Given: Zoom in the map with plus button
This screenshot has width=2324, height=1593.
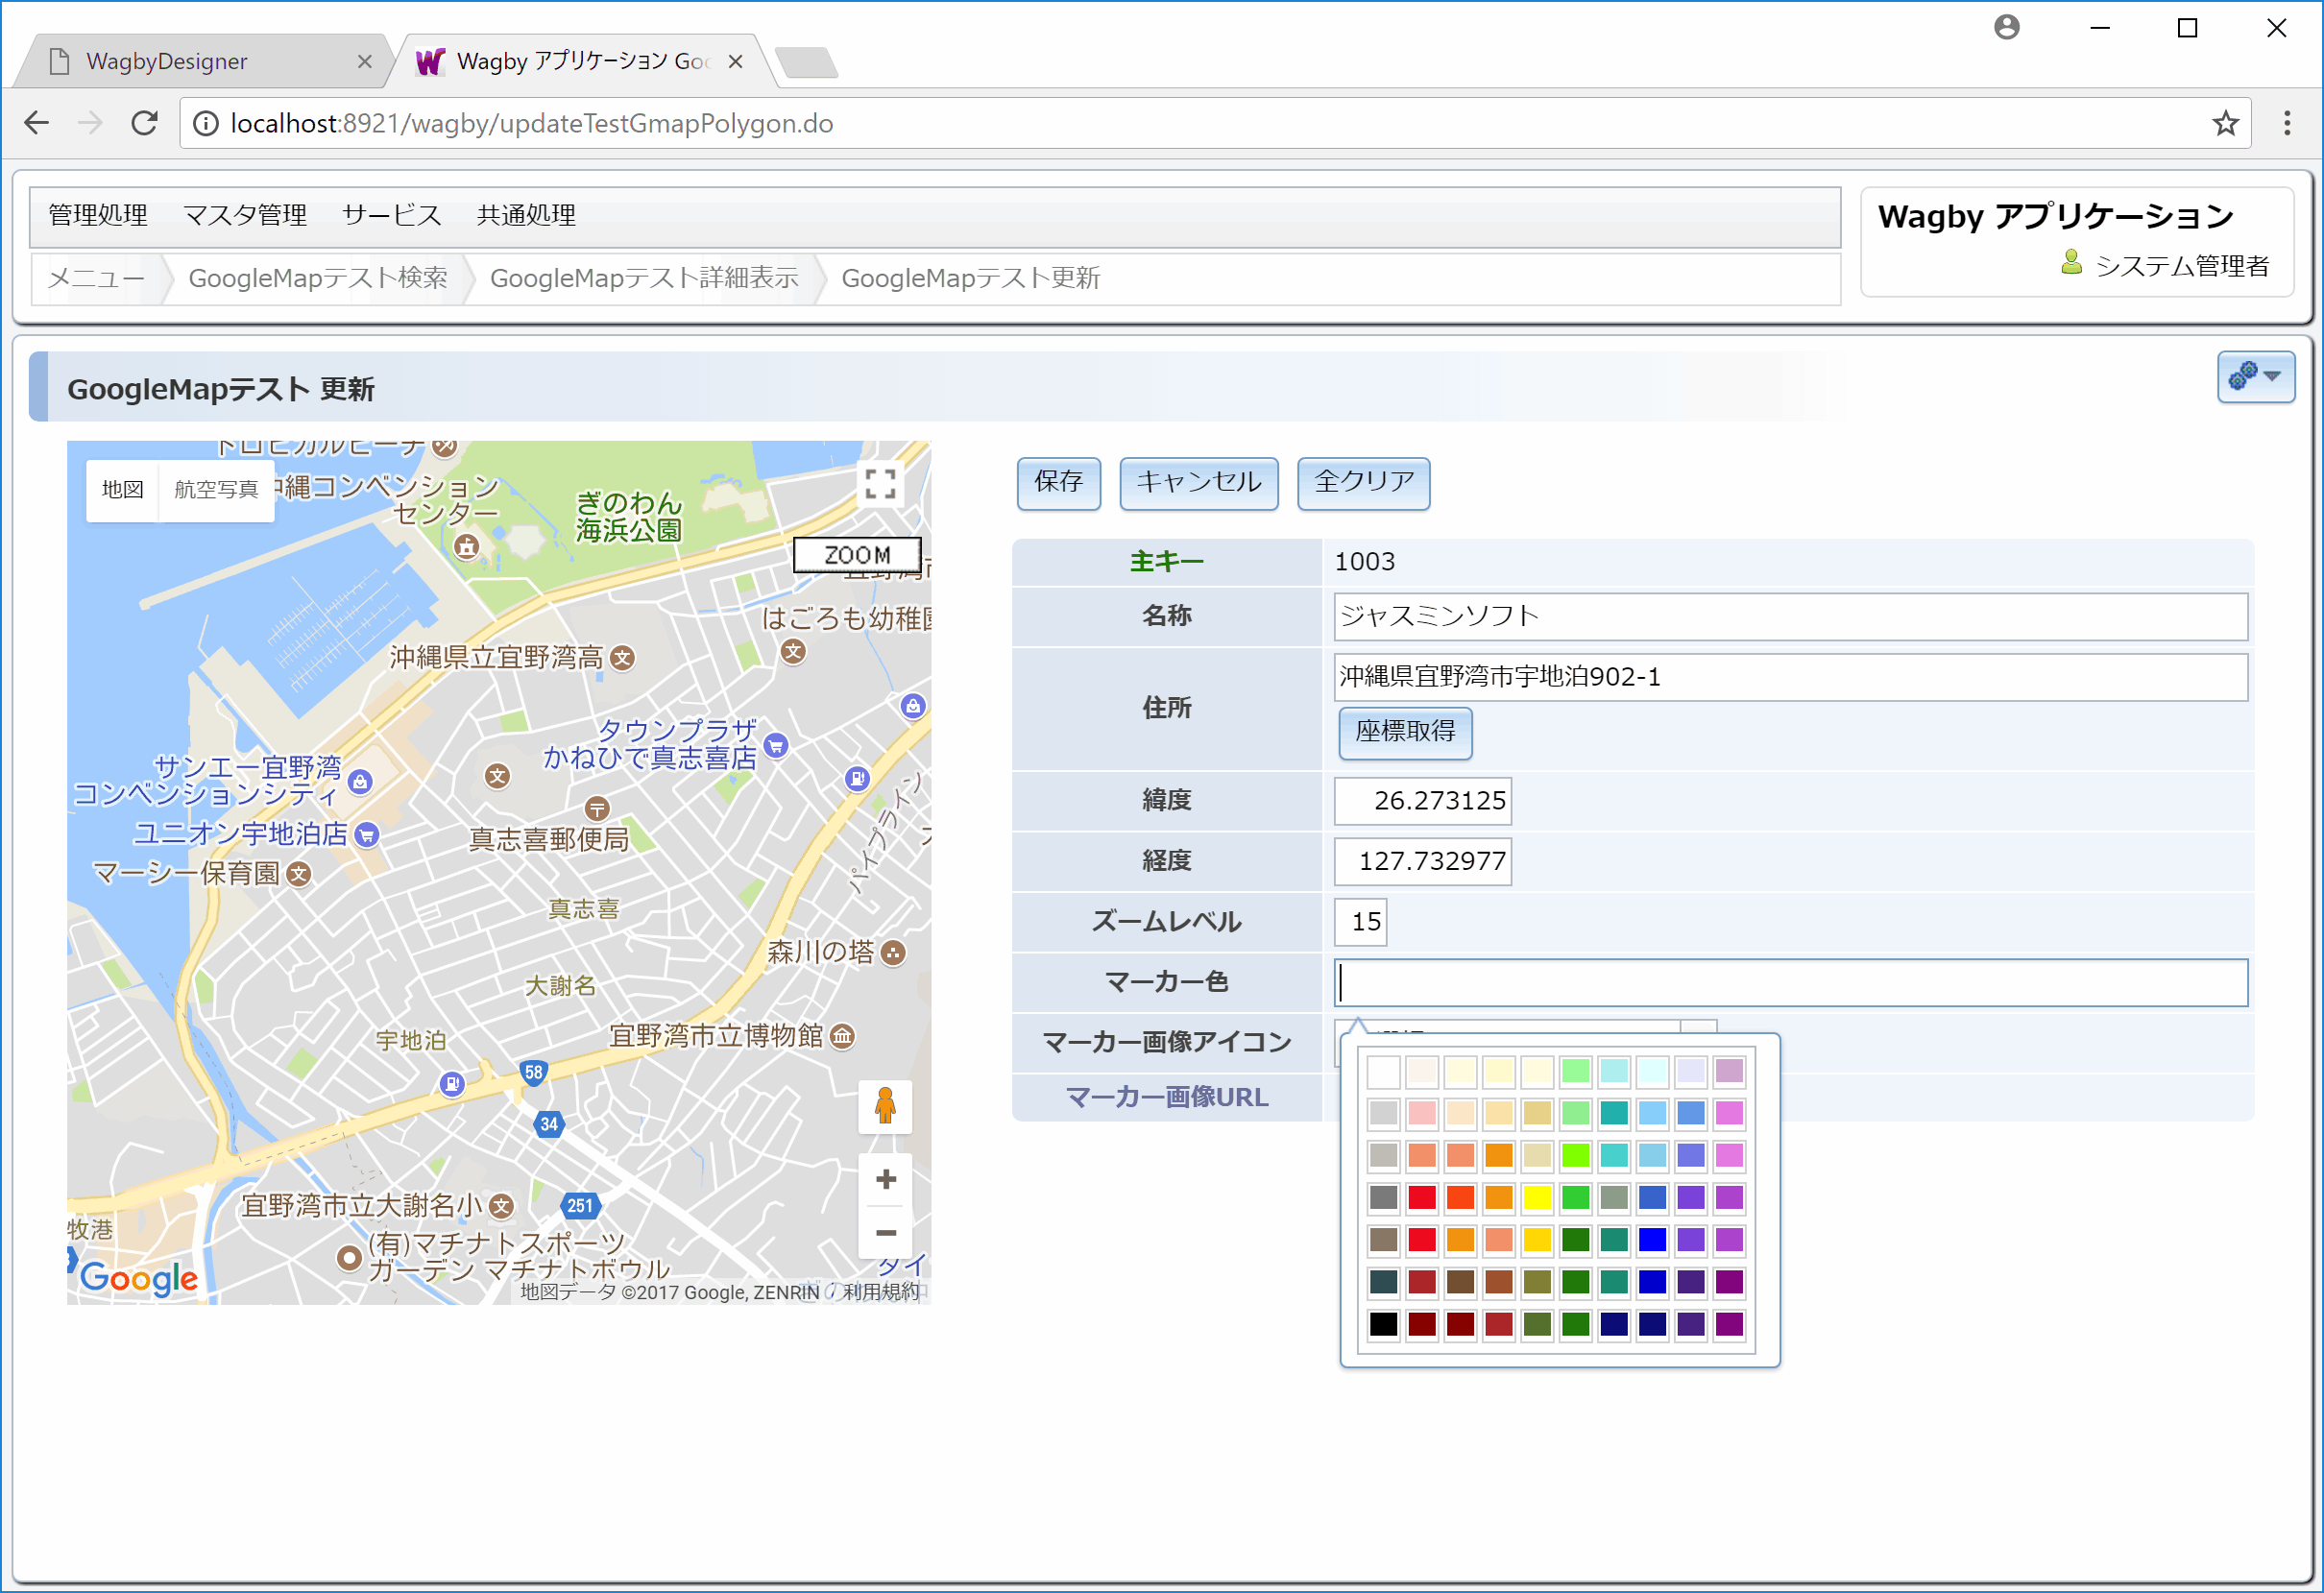Looking at the screenshot, I should point(885,1180).
